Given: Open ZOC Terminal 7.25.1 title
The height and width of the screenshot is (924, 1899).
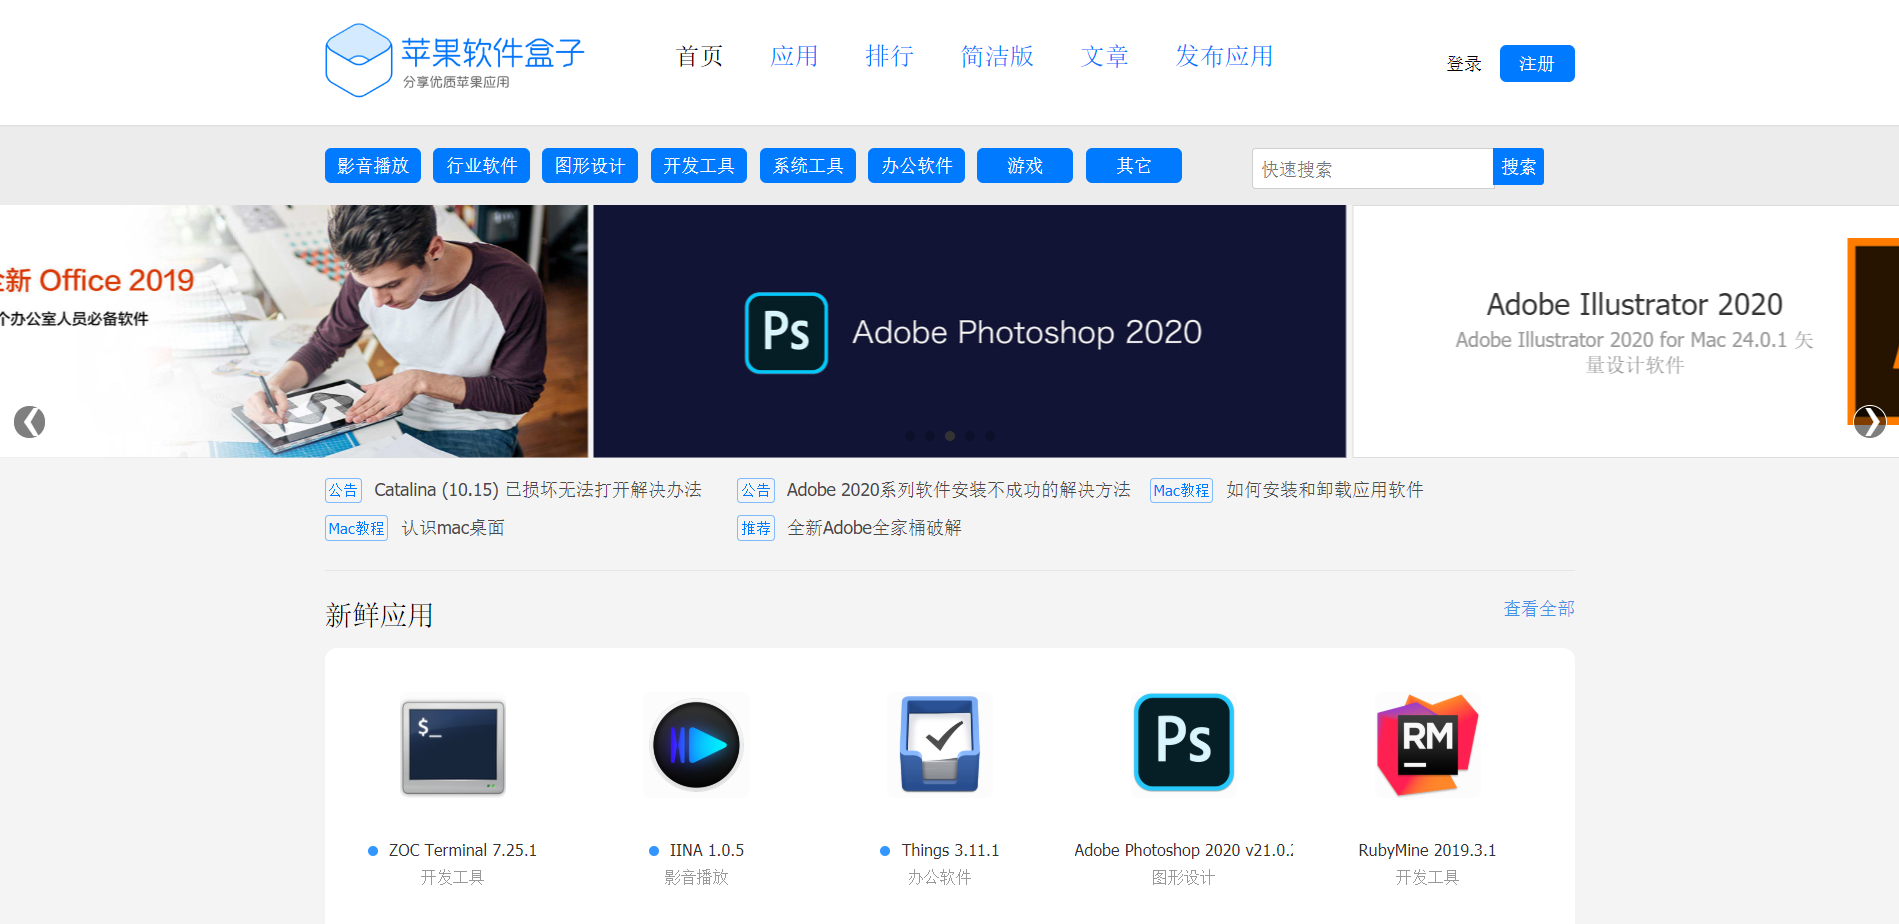Looking at the screenshot, I should click(x=462, y=850).
